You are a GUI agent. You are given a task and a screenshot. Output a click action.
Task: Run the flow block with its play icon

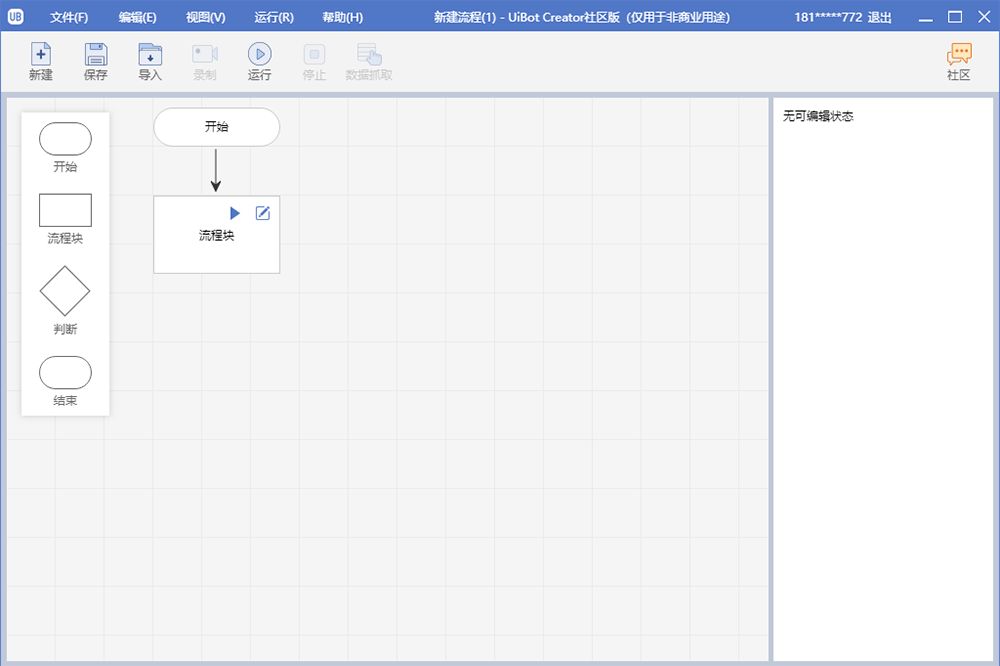coord(235,213)
